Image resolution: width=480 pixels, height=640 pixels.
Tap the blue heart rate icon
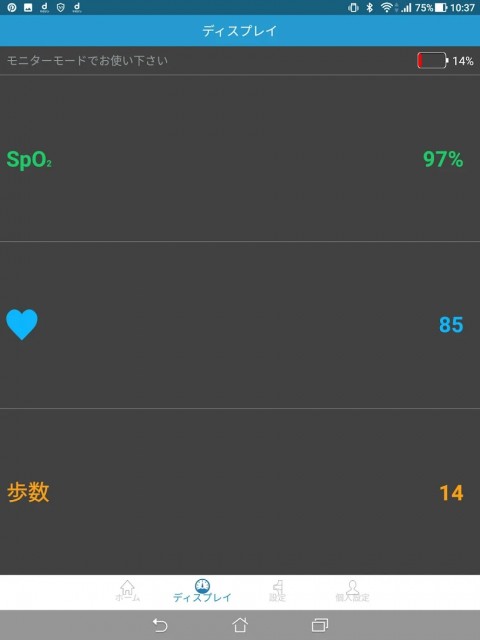tap(22, 324)
